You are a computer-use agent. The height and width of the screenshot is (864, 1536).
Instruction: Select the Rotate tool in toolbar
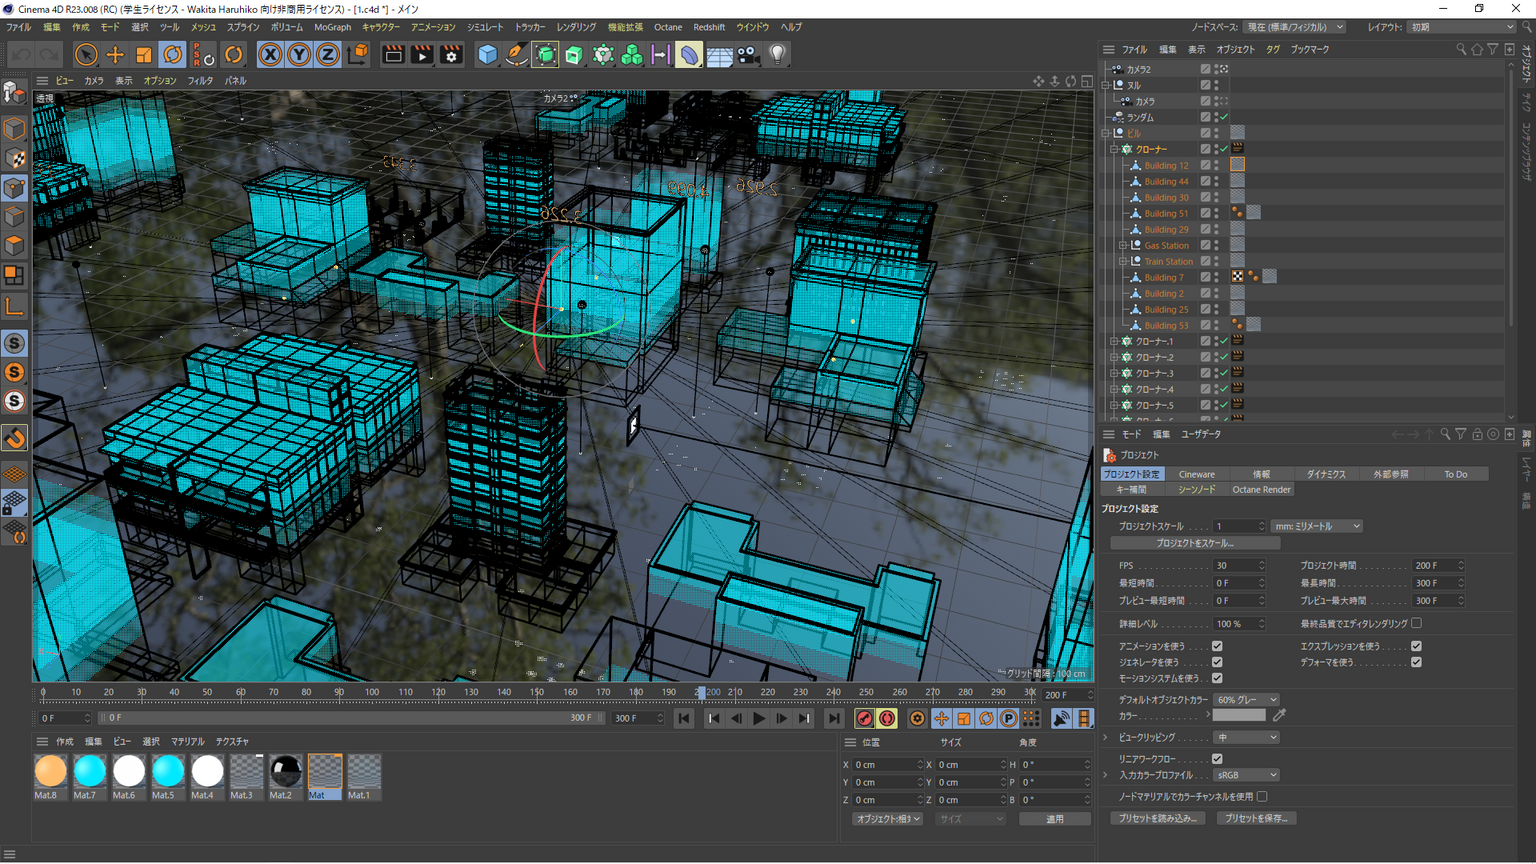[x=173, y=55]
